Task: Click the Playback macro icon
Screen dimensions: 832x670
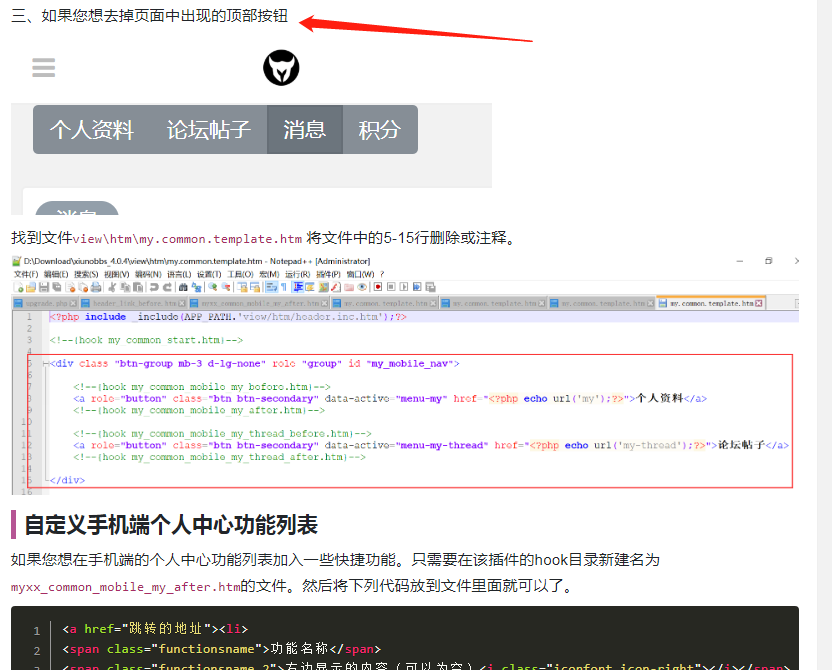Action: pyautogui.click(x=404, y=287)
